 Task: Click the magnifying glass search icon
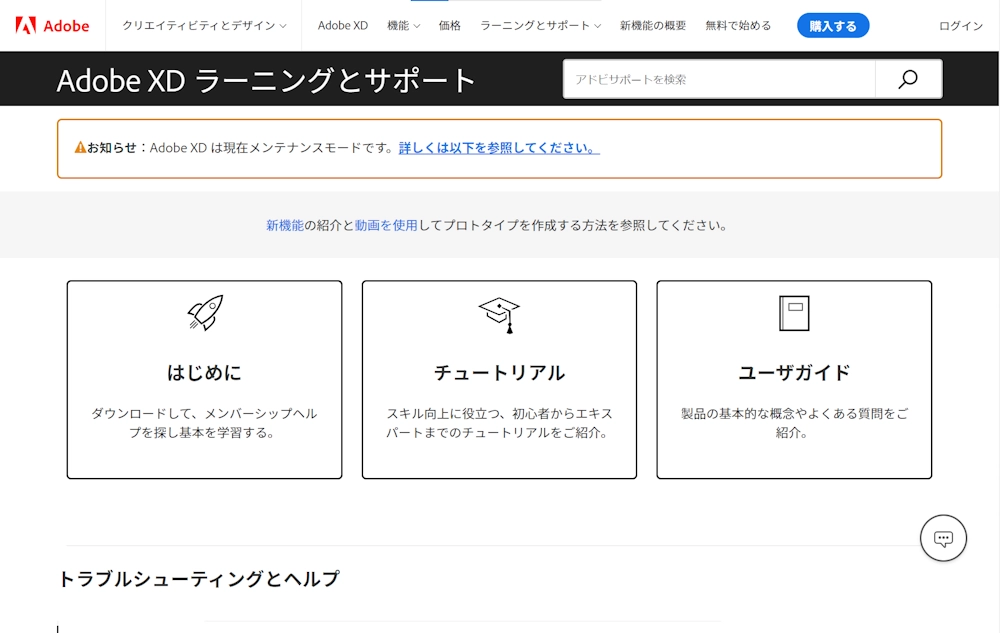pos(908,79)
